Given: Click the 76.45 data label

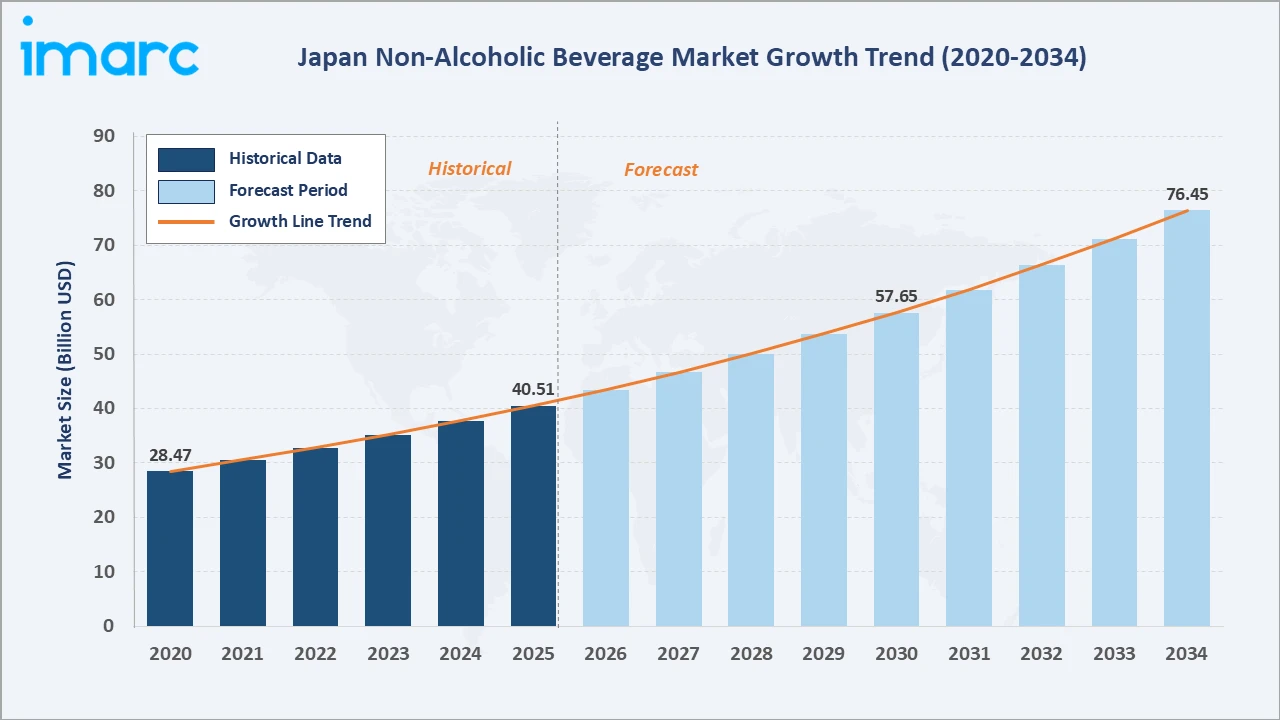Looking at the screenshot, I should click(1187, 194).
